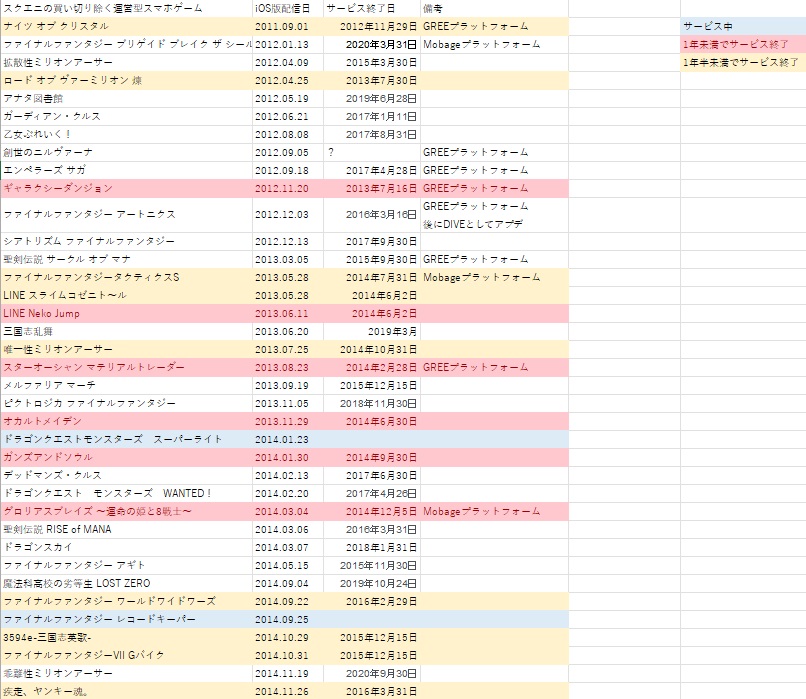Viewport: 806px width, 699px height.
Task: Select cell "ピクトロジカ ファイナルファンタジー"
Action: pos(126,403)
